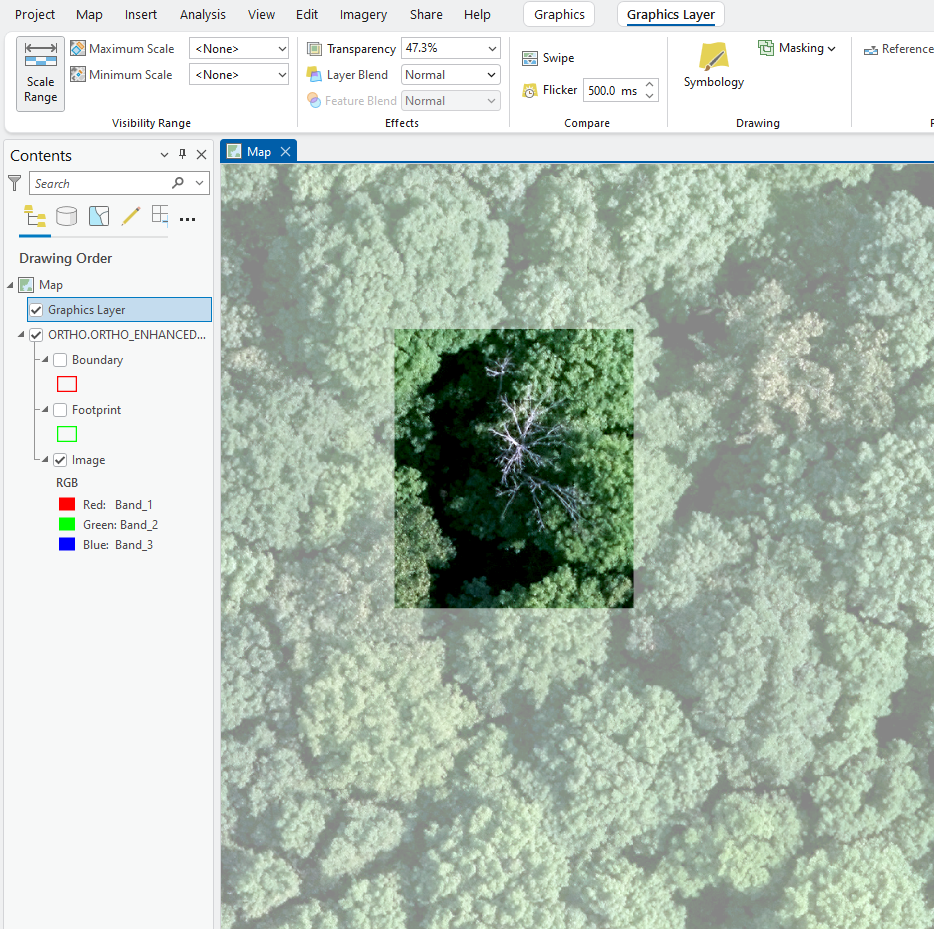Viewport: 934px width, 929px height.
Task: Activate the Swipe tool
Action: (x=548, y=58)
